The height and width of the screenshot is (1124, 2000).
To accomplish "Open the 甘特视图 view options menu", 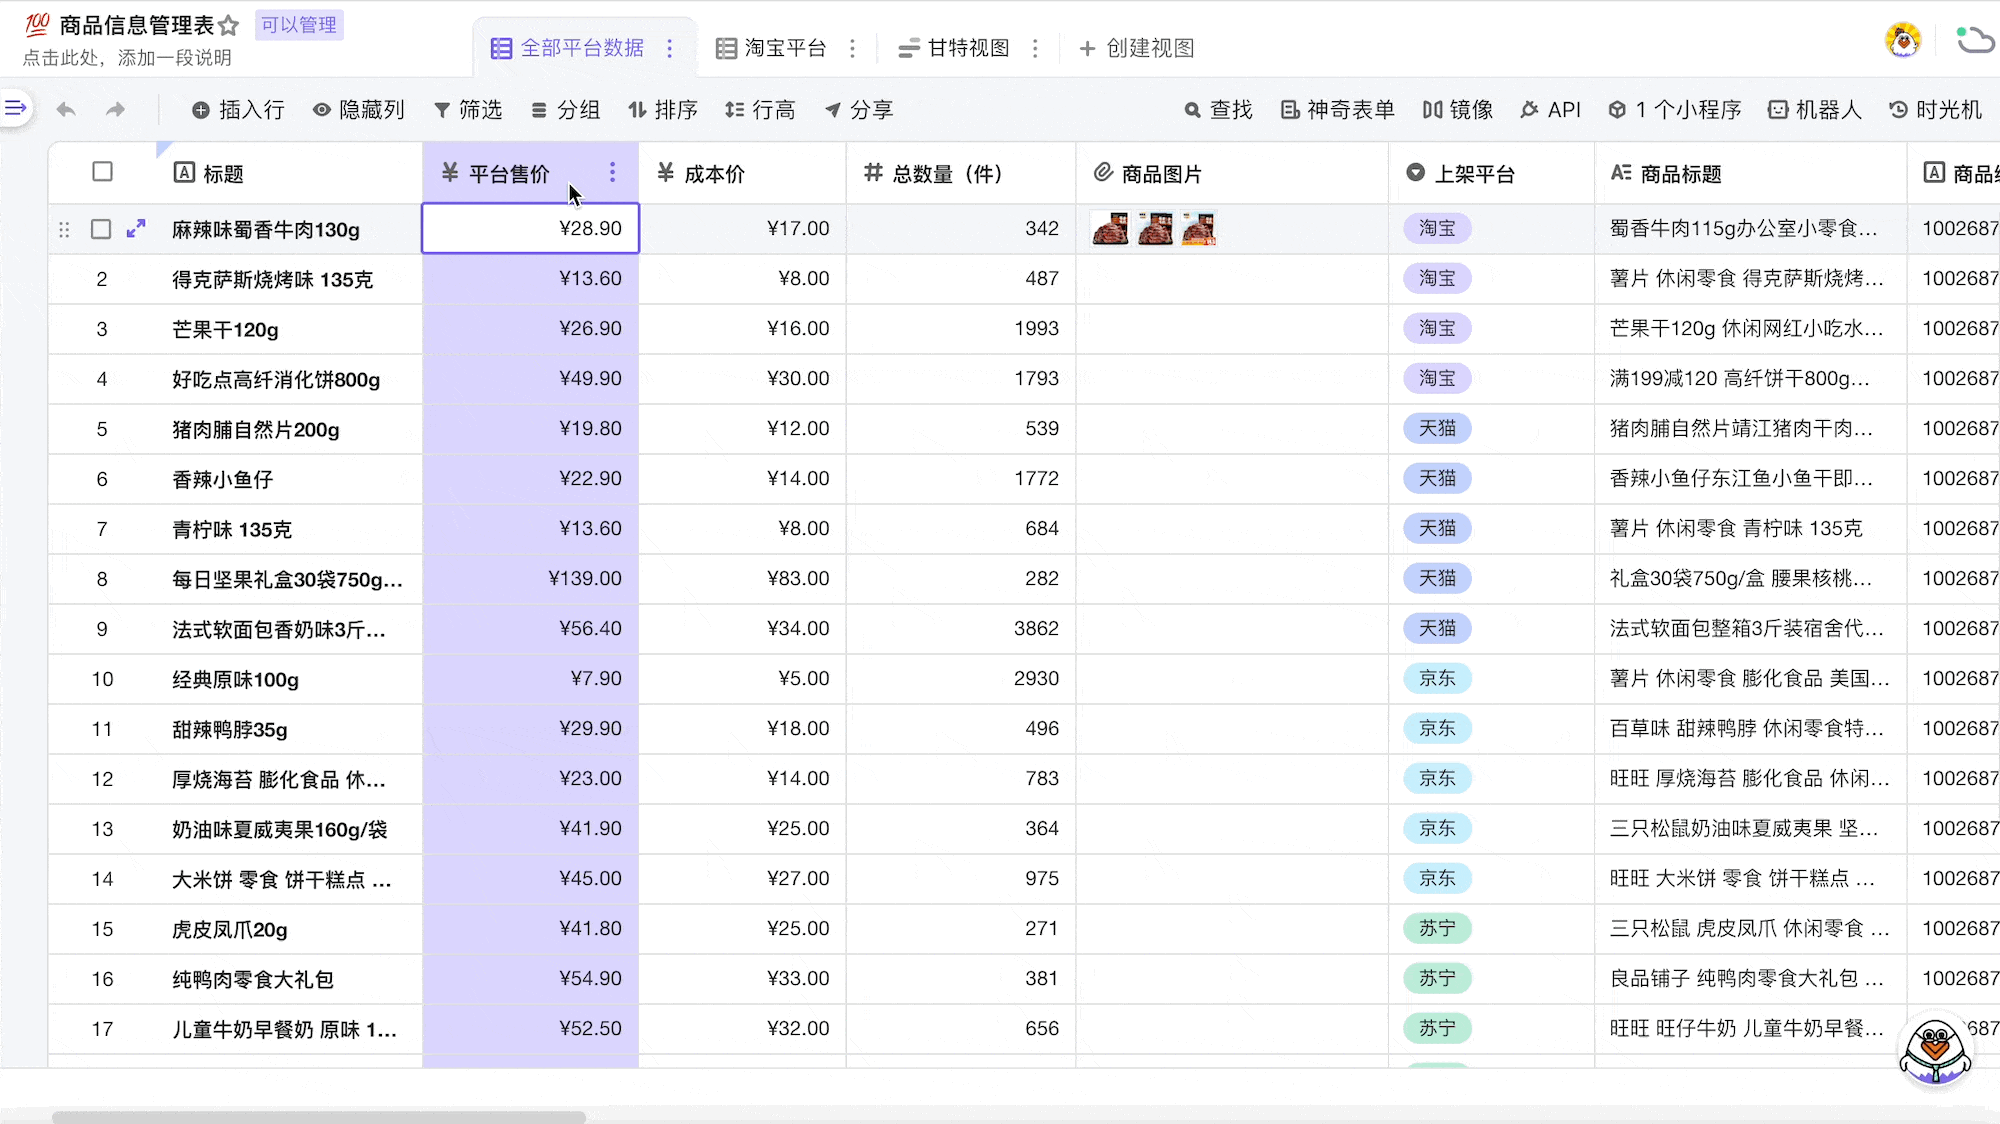I will (1036, 48).
